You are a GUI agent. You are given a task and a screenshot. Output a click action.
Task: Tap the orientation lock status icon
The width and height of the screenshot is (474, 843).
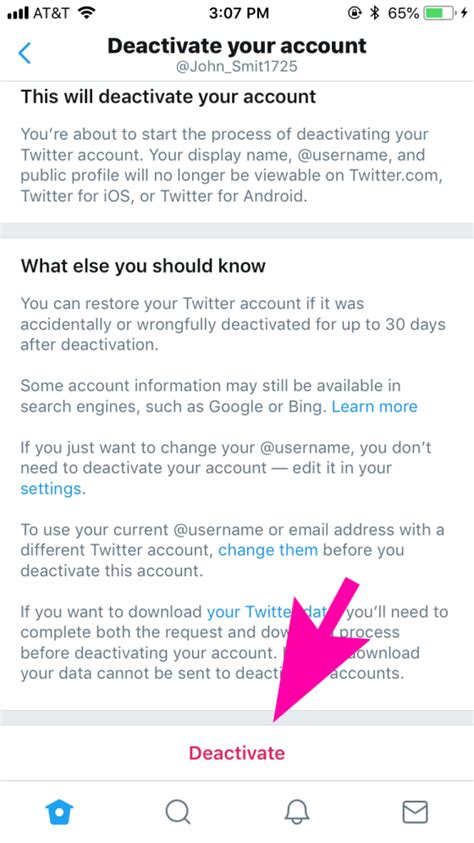[x=355, y=13]
